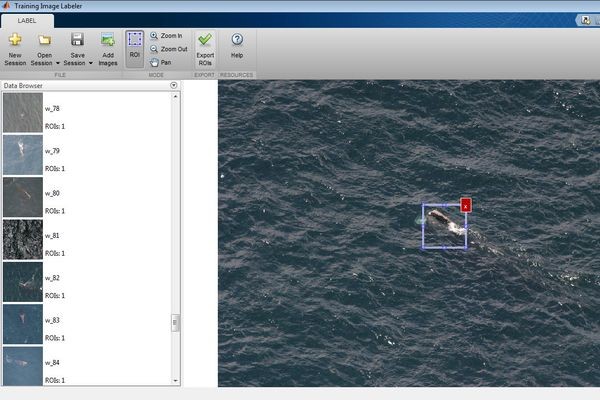Expand the Open Session dropdown arrow
This screenshot has width=600, height=400.
click(57, 62)
